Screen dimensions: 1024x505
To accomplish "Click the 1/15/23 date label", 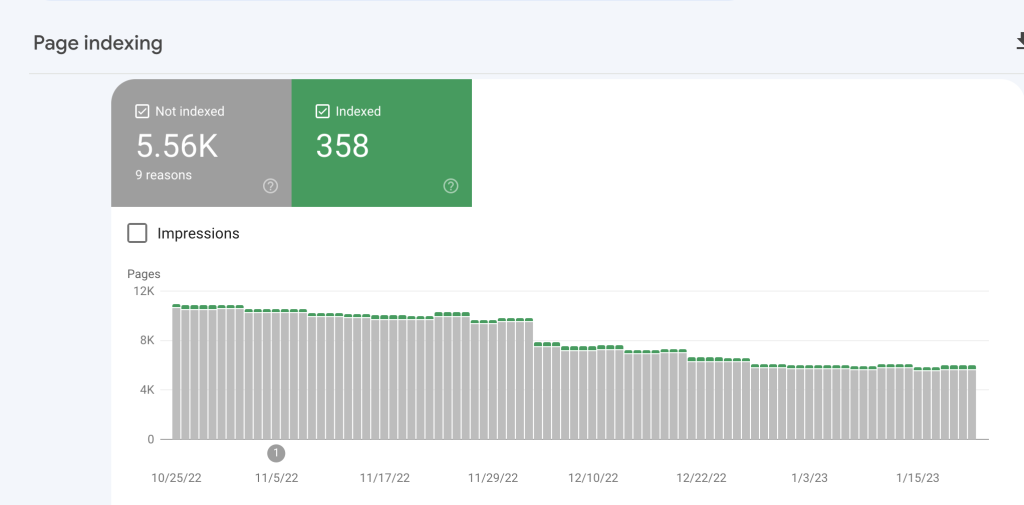I will 918,478.
